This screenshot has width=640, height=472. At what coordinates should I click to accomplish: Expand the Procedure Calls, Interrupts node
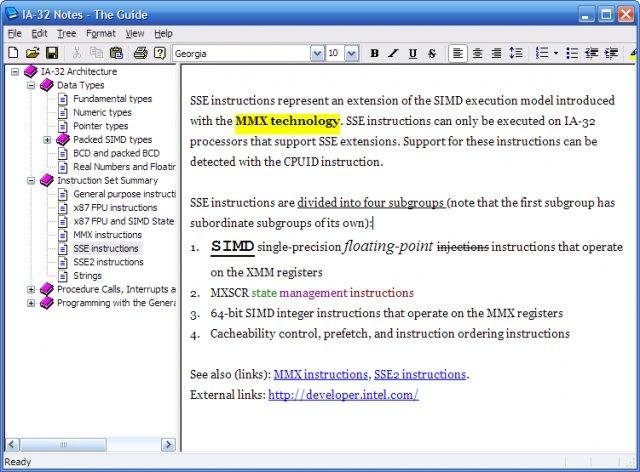point(31,289)
